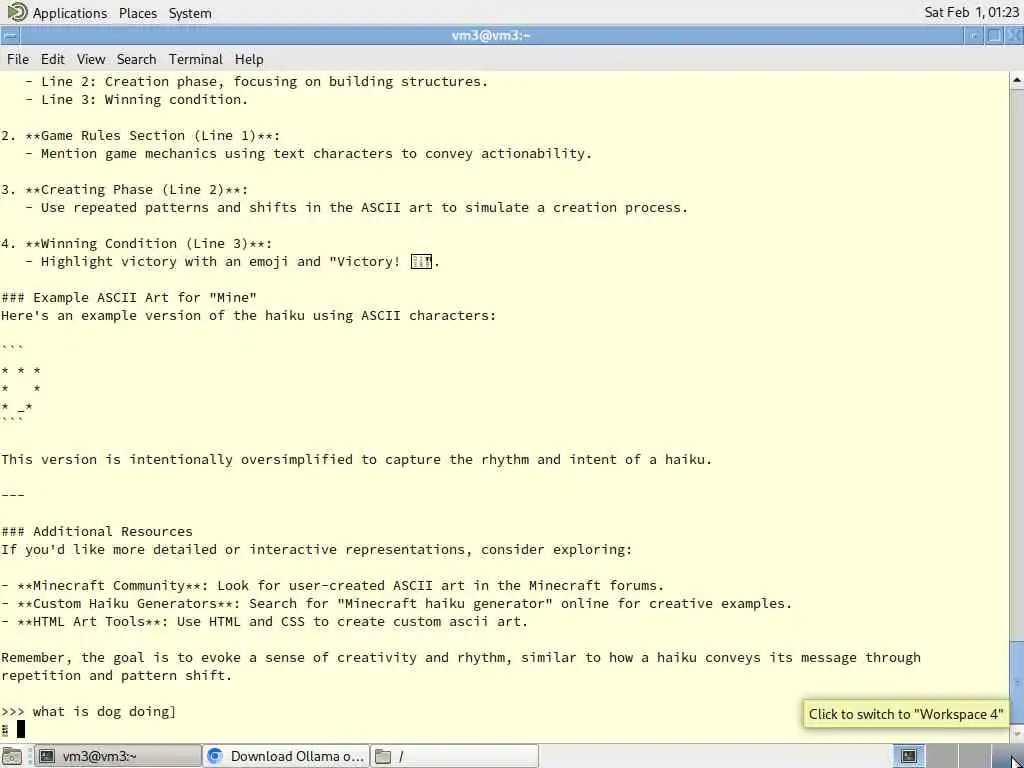Open the window menu icon on title bar
1024x768 pixels.
(x=10, y=36)
